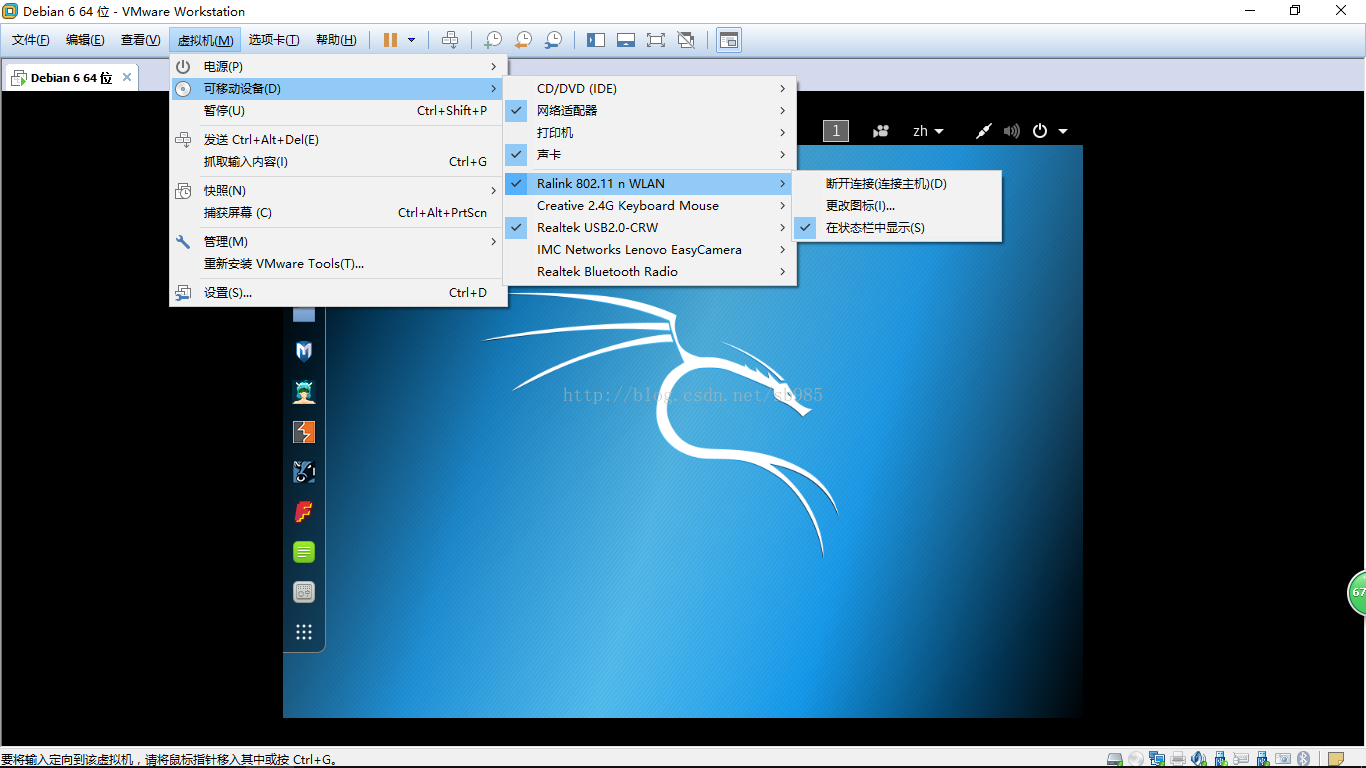Click the console view toolbar icon

click(x=729, y=40)
